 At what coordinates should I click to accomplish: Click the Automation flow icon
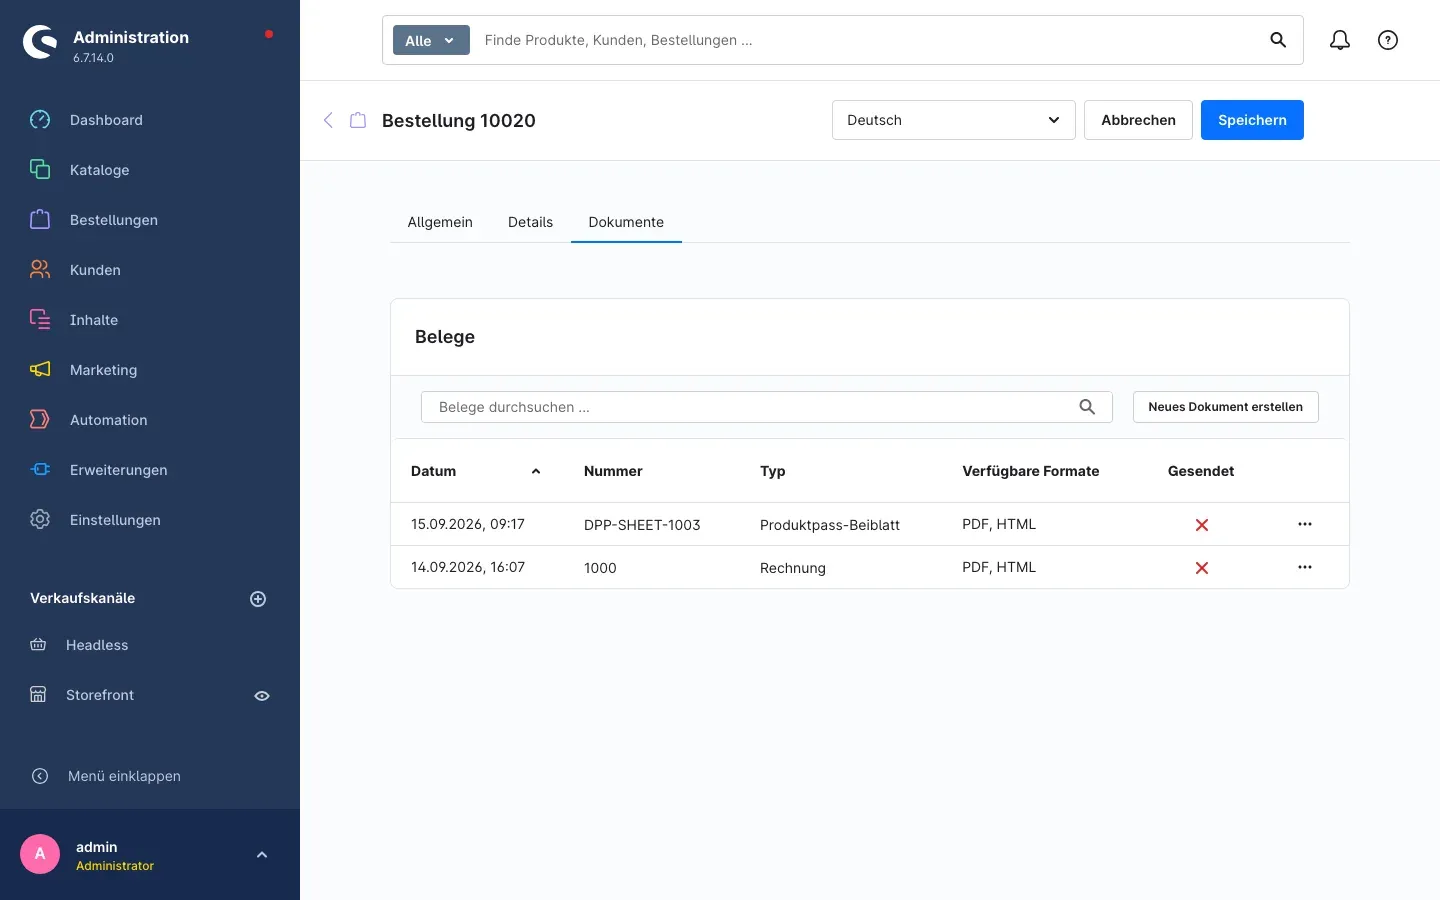[40, 420]
